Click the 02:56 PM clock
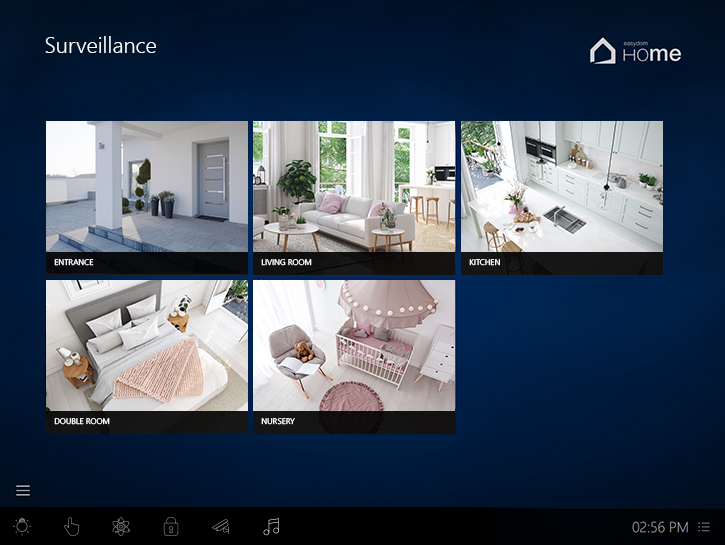Image resolution: width=725 pixels, height=545 pixels. [x=660, y=527]
